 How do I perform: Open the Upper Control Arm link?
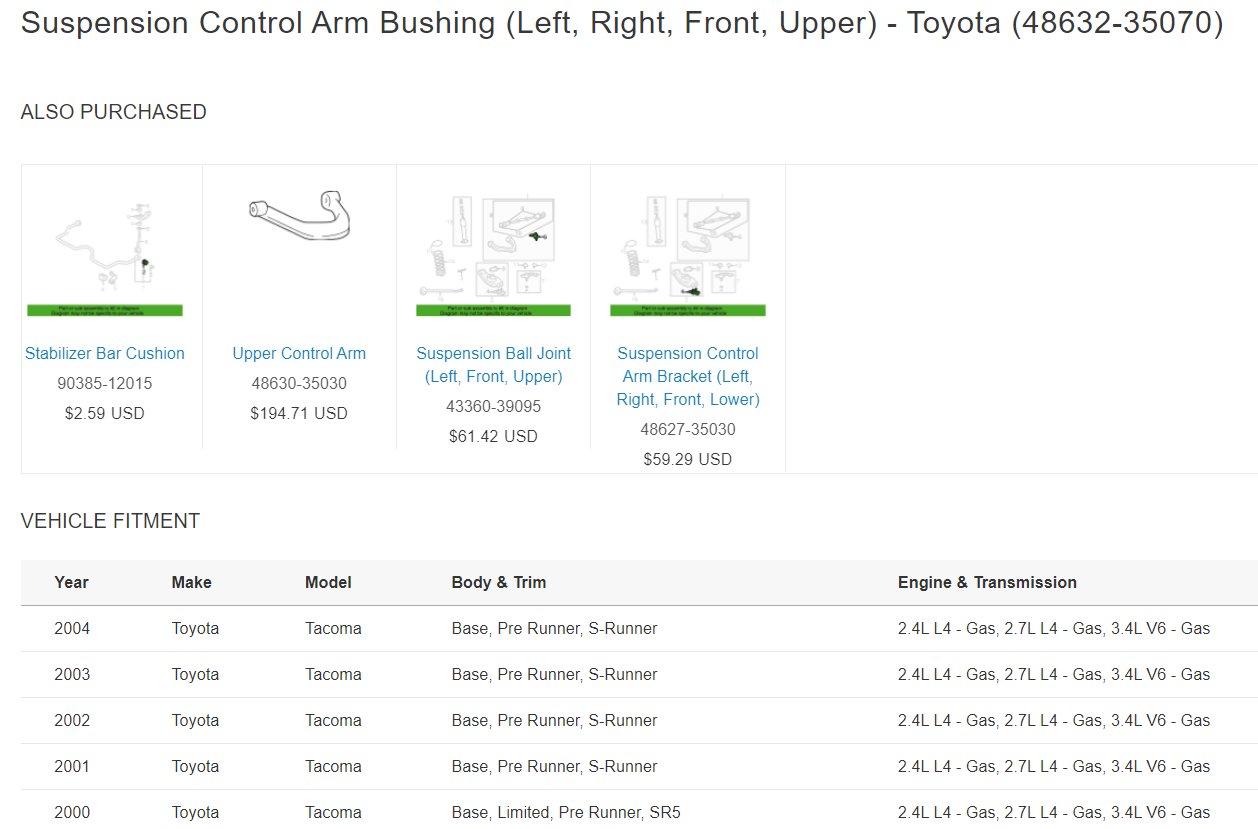click(x=299, y=353)
